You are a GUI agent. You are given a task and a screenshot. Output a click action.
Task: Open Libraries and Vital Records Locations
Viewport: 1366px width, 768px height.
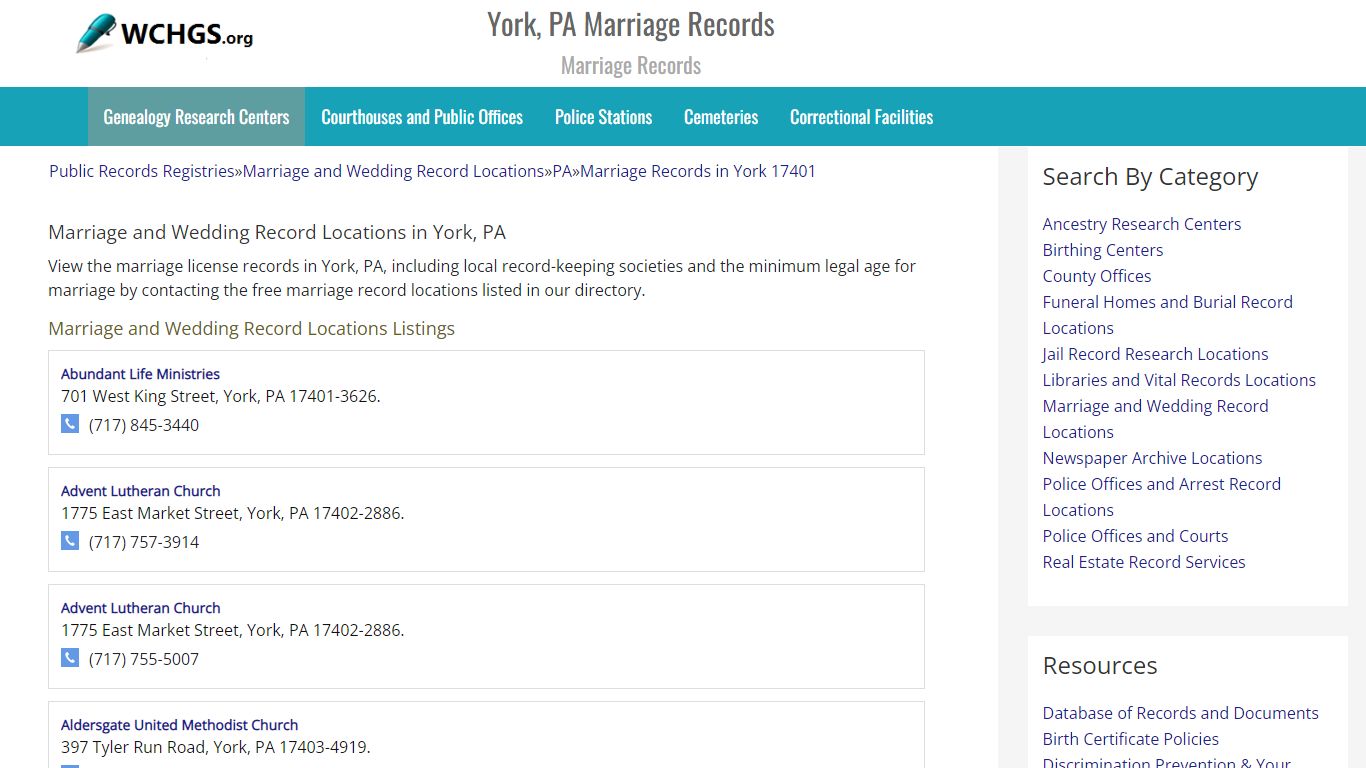pyautogui.click(x=1179, y=380)
